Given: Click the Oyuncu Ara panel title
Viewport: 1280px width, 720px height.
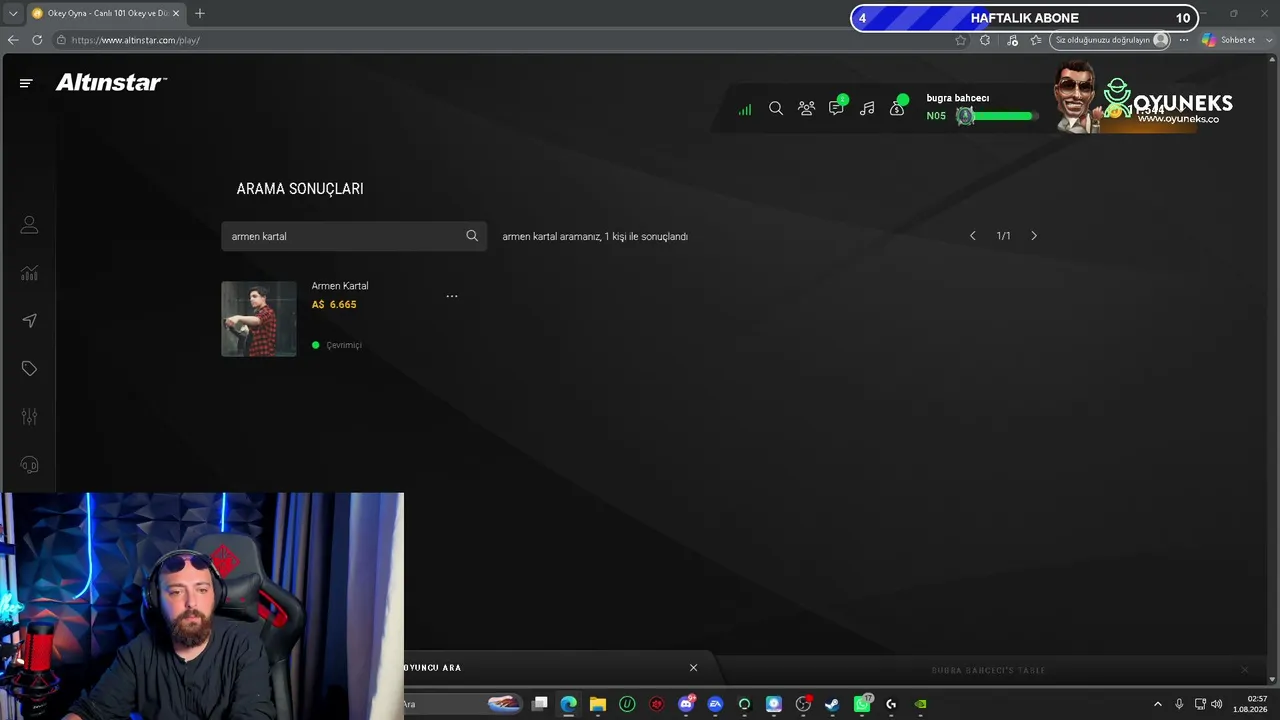Looking at the screenshot, I should (x=432, y=668).
